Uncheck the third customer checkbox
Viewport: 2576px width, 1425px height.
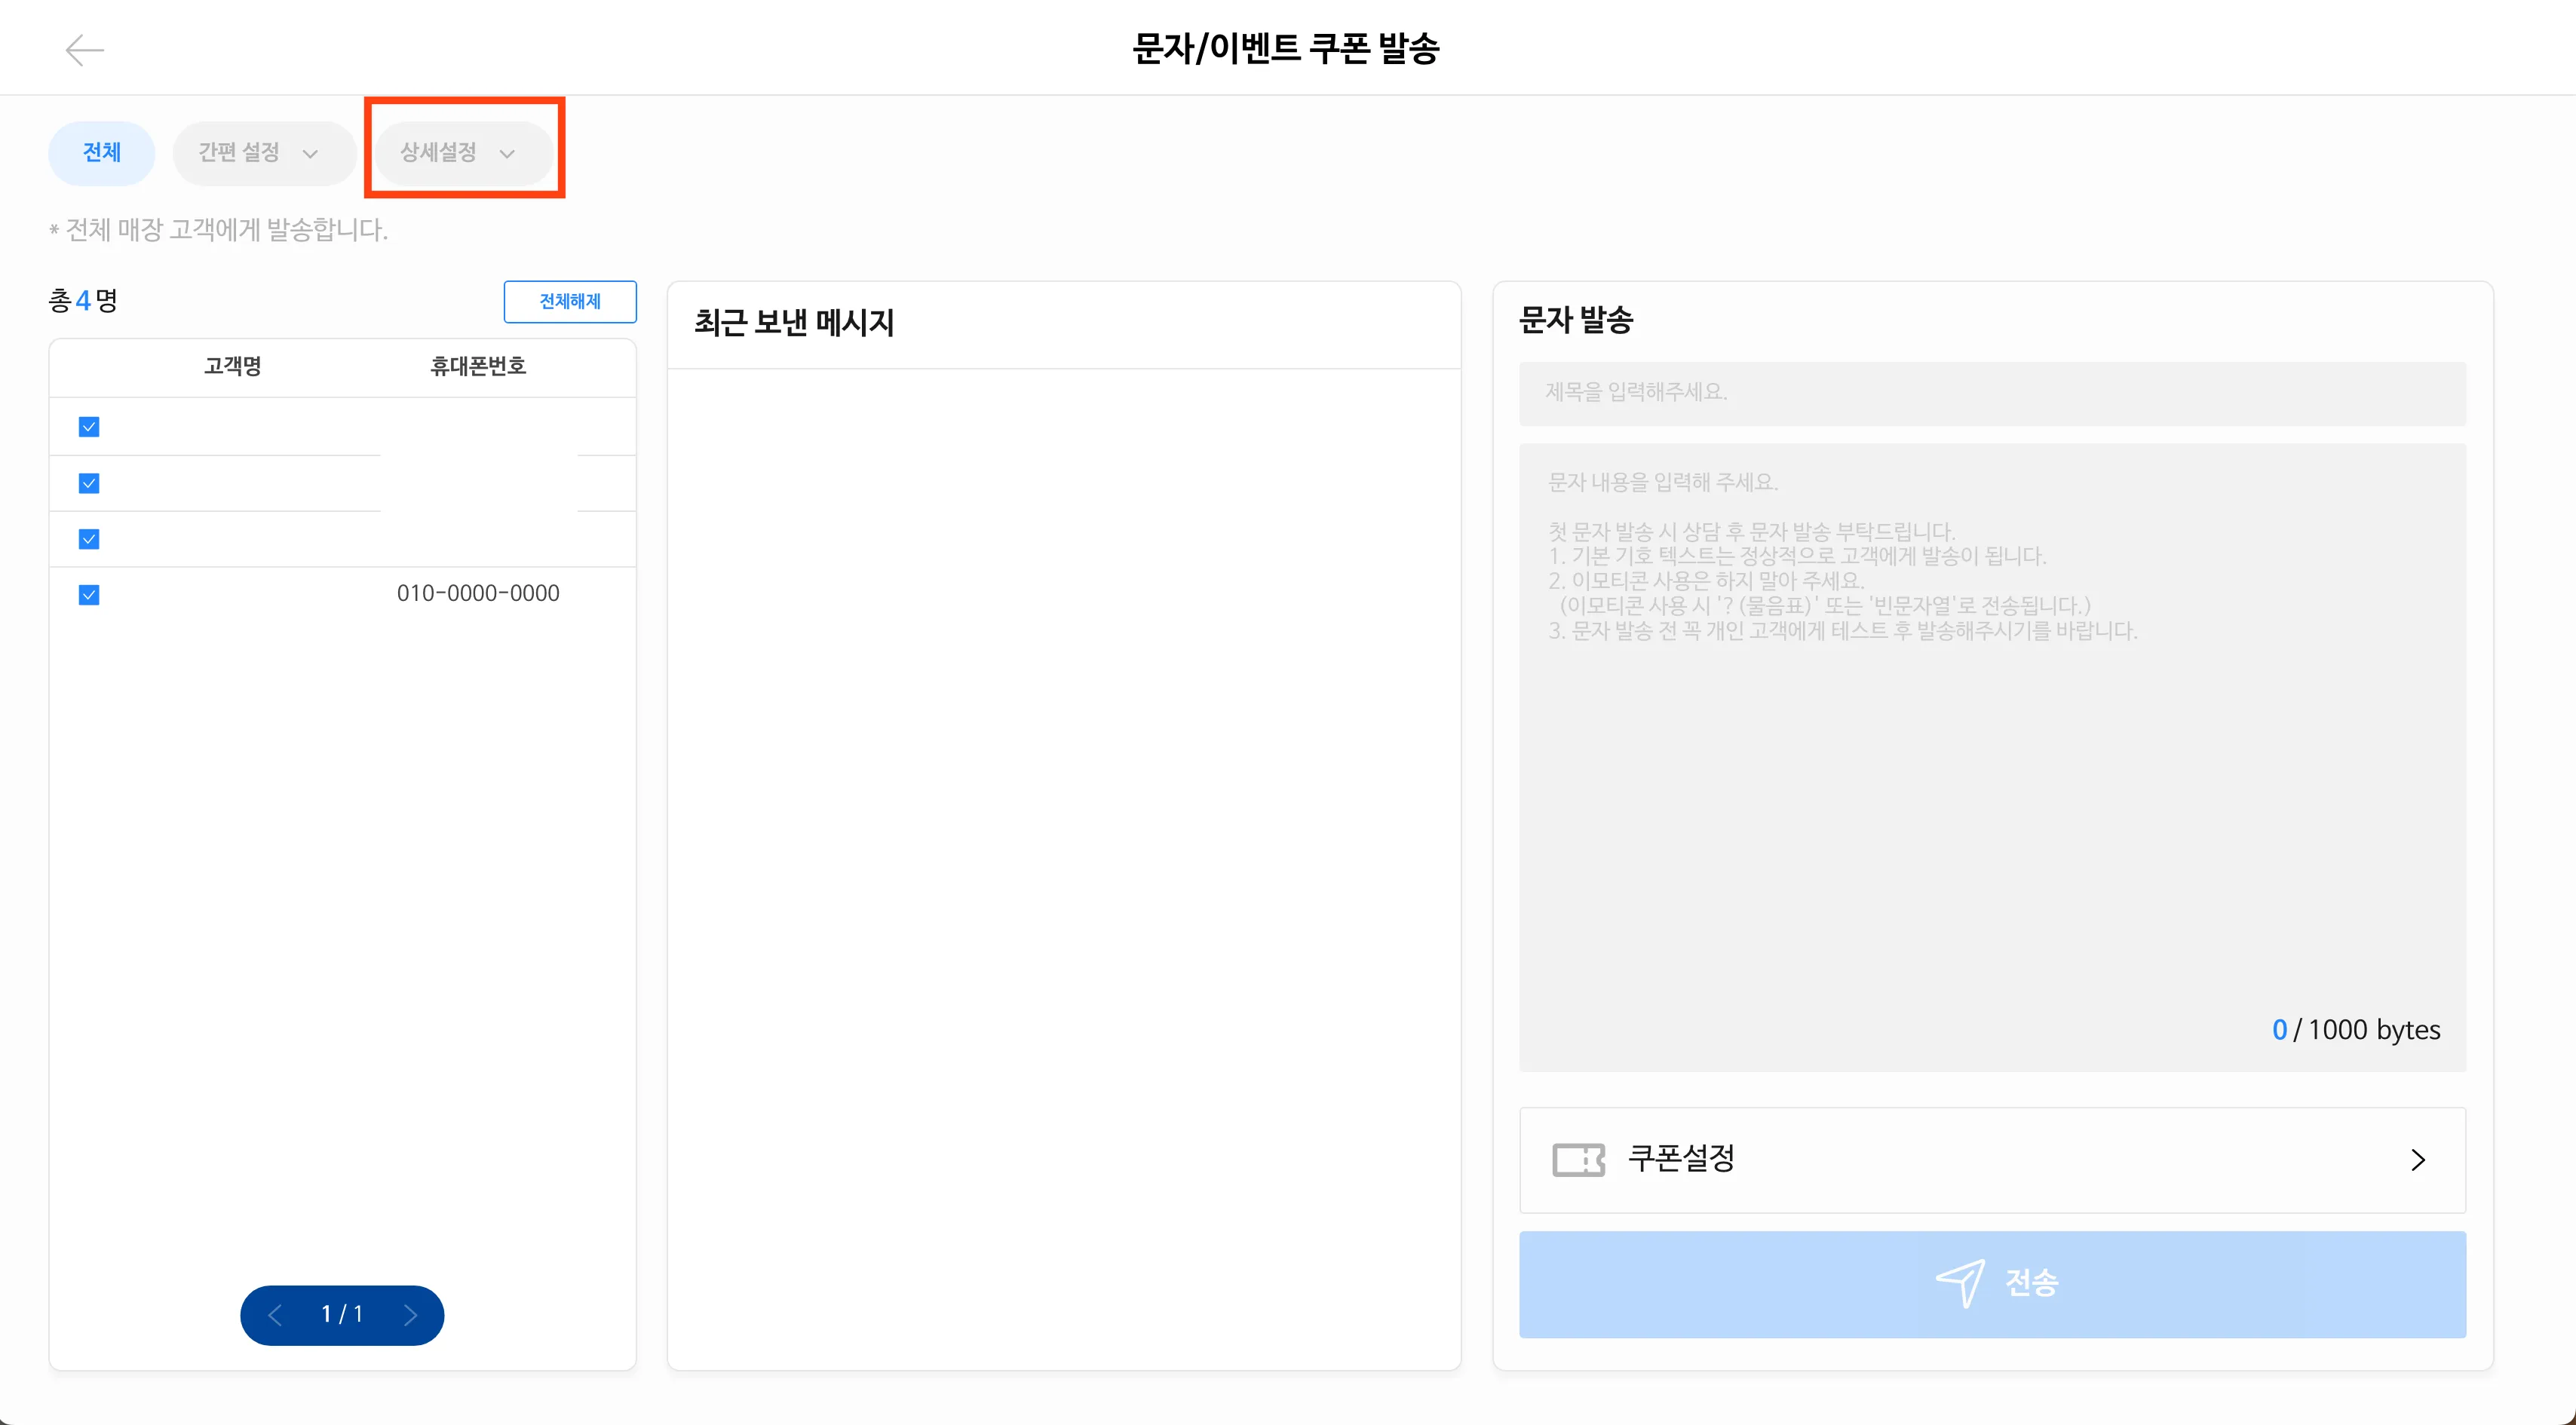pyautogui.click(x=89, y=540)
